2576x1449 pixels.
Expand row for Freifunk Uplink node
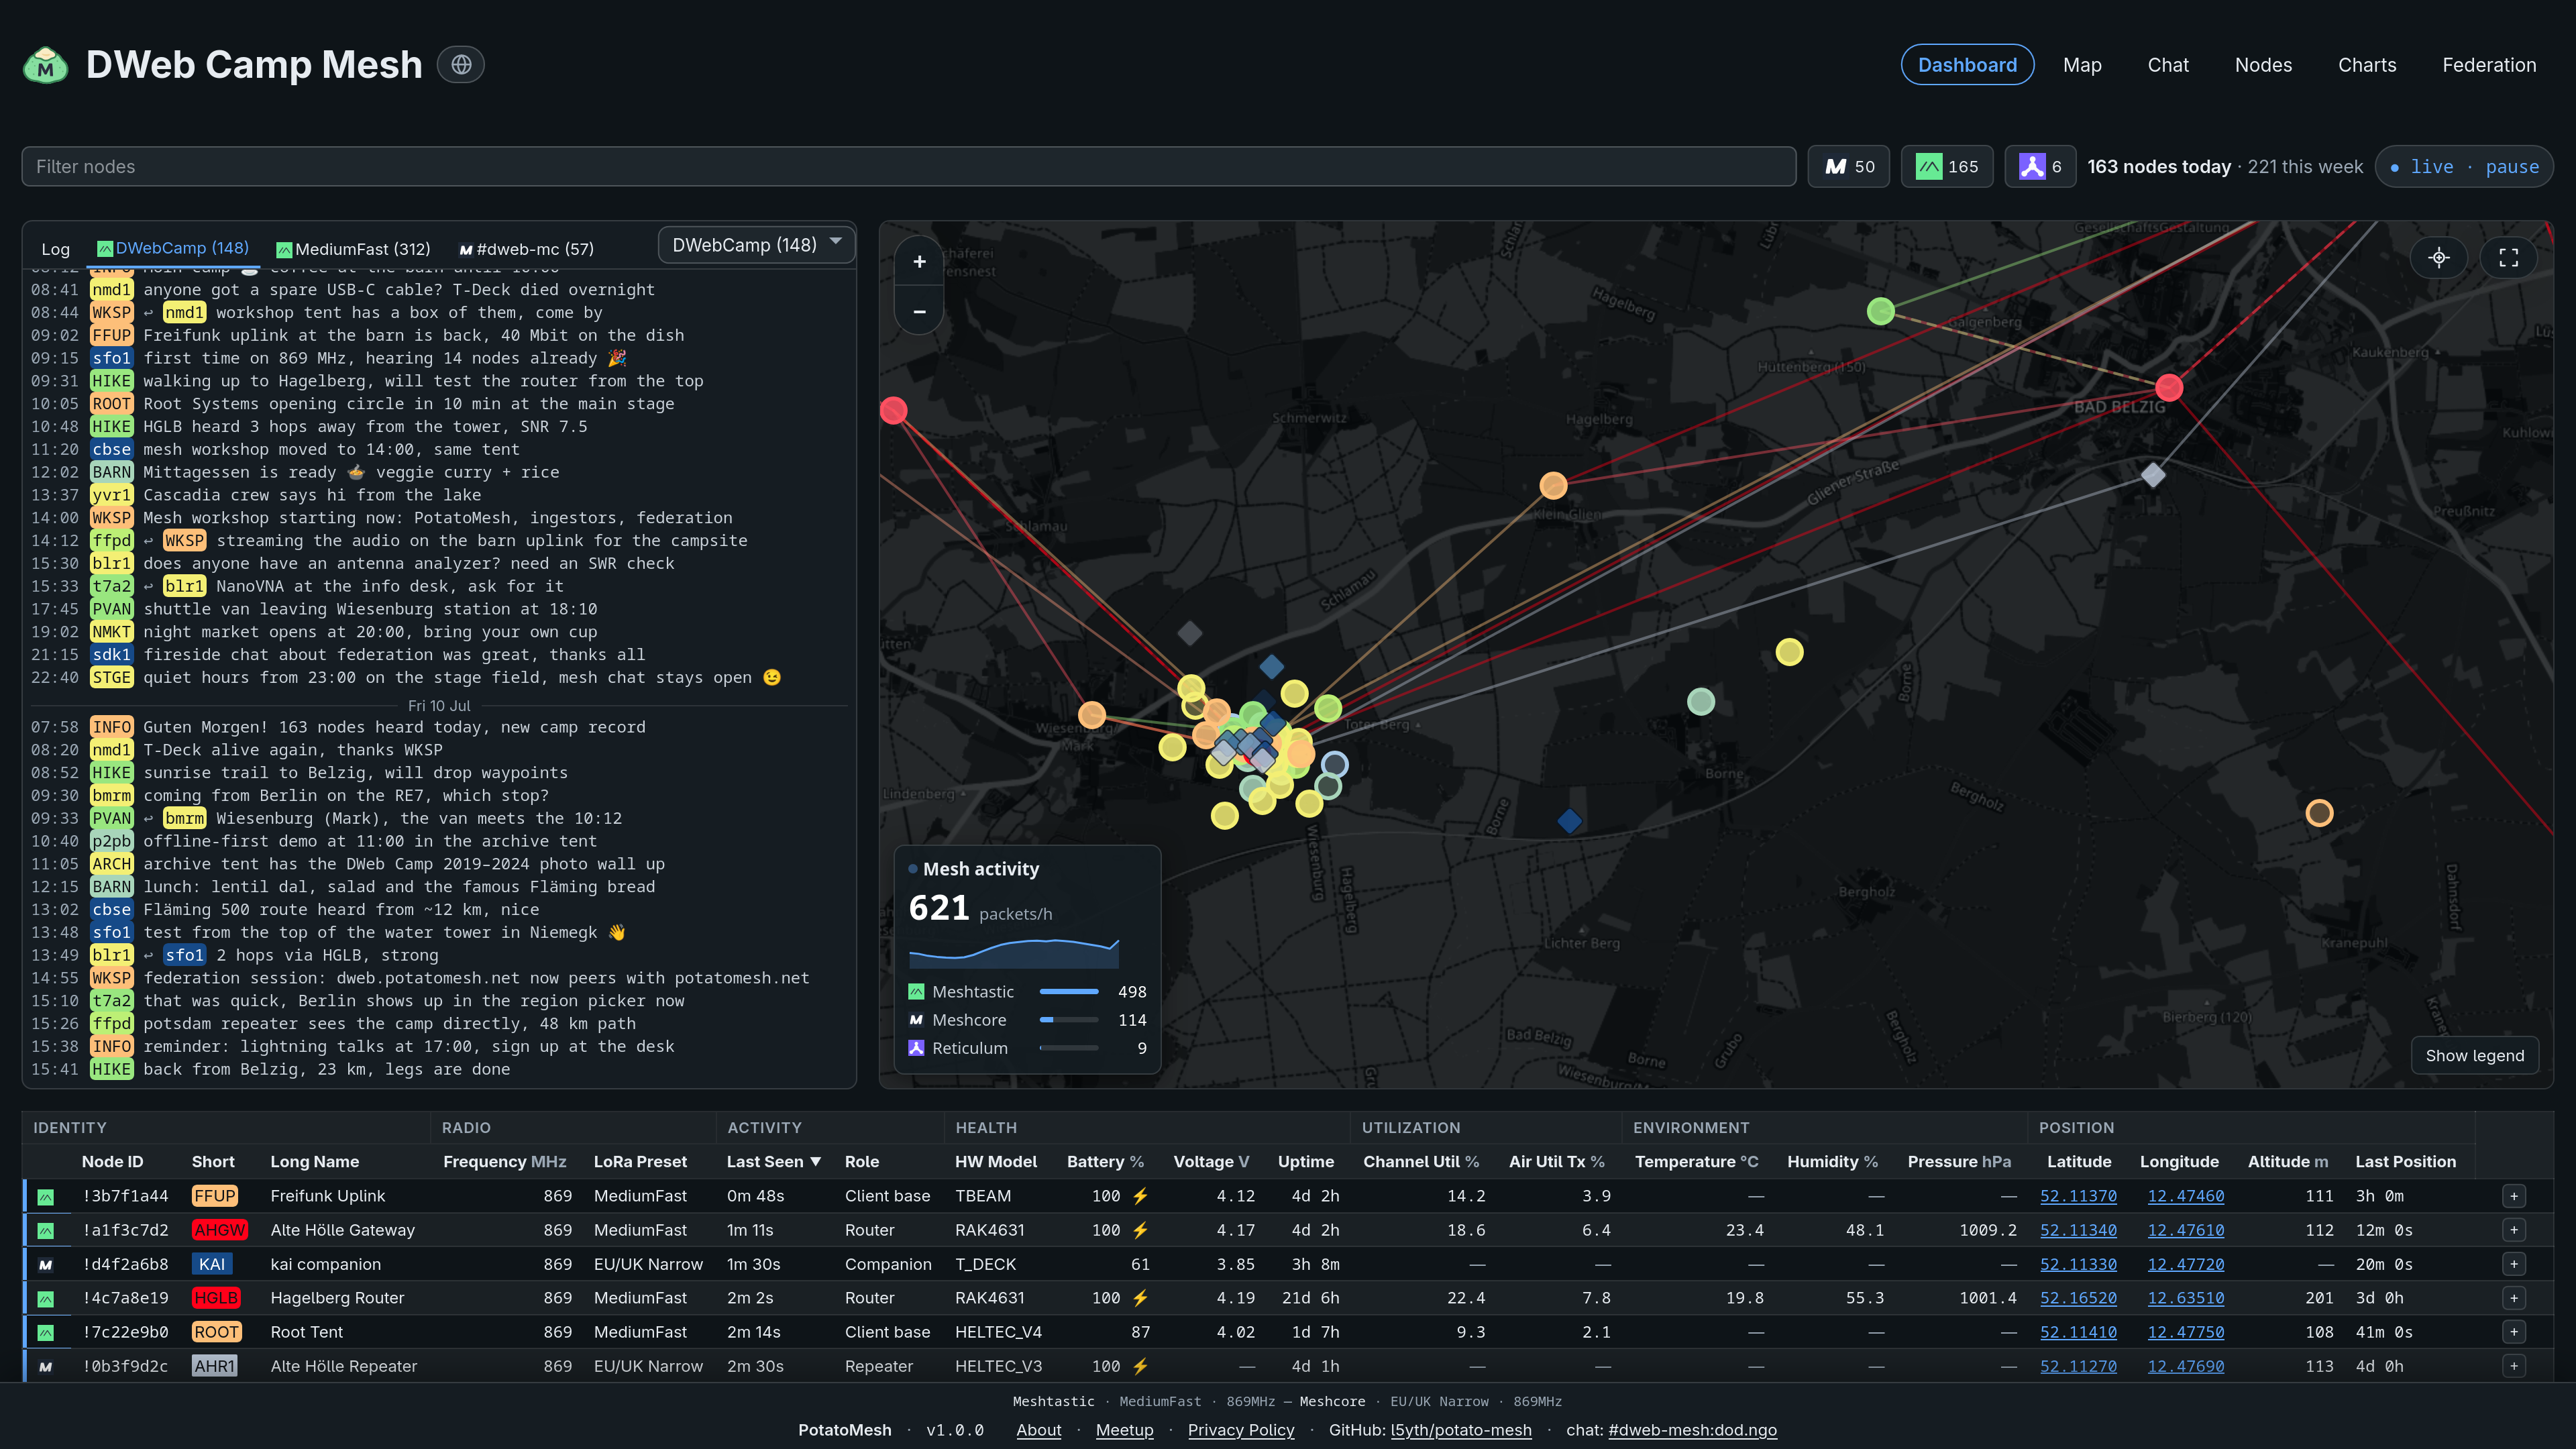coord(2514,1196)
